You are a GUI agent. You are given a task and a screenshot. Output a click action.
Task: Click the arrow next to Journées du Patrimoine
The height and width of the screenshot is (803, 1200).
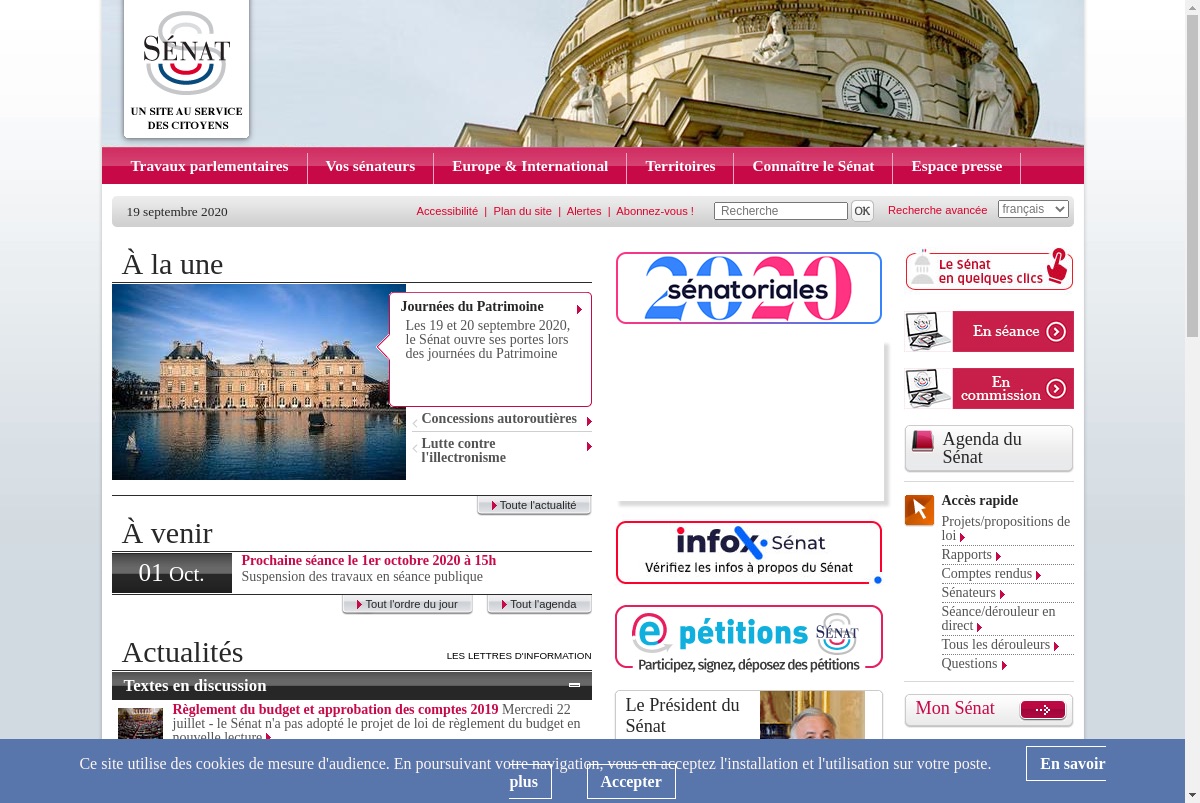tap(579, 309)
